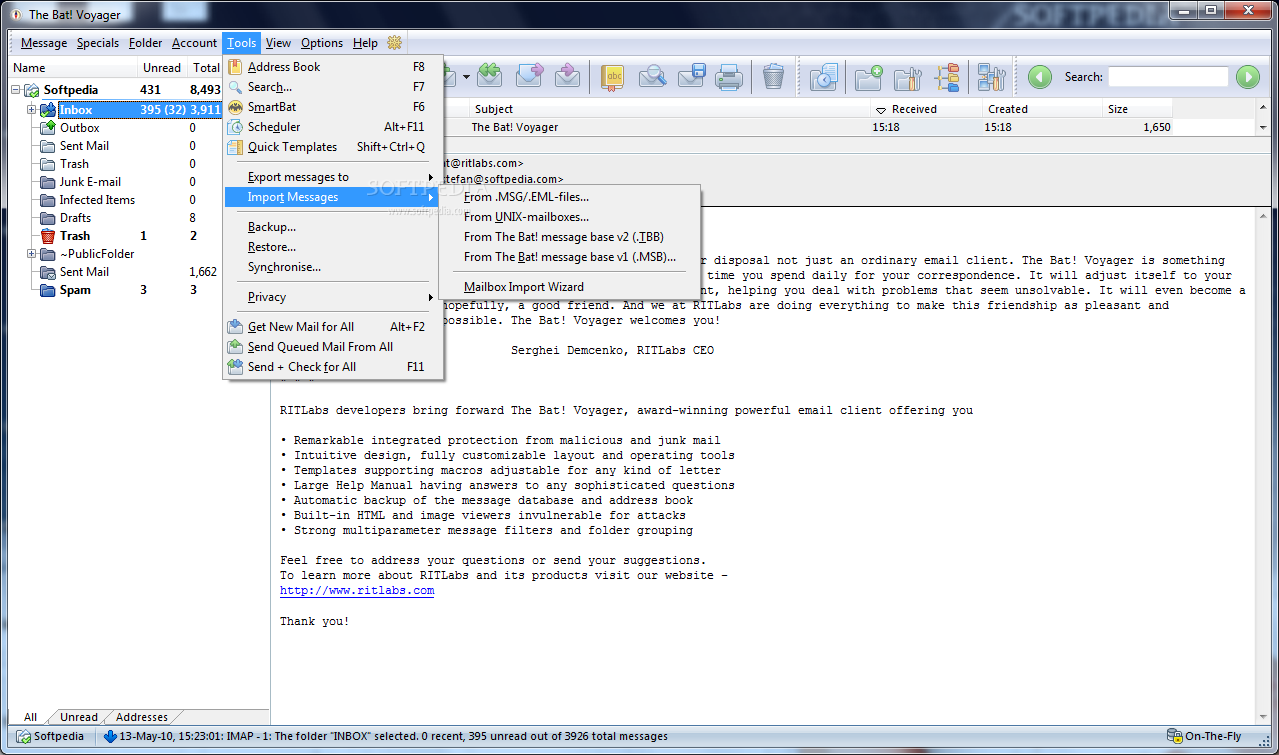Click the Redirect message toolbar icon

point(567,76)
